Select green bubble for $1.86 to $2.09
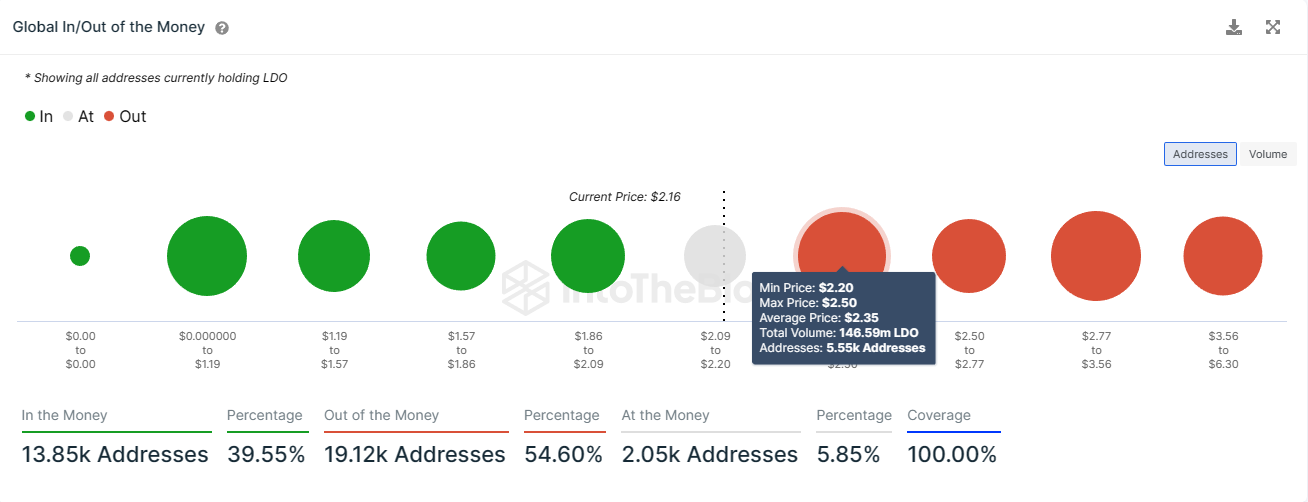 [x=588, y=256]
